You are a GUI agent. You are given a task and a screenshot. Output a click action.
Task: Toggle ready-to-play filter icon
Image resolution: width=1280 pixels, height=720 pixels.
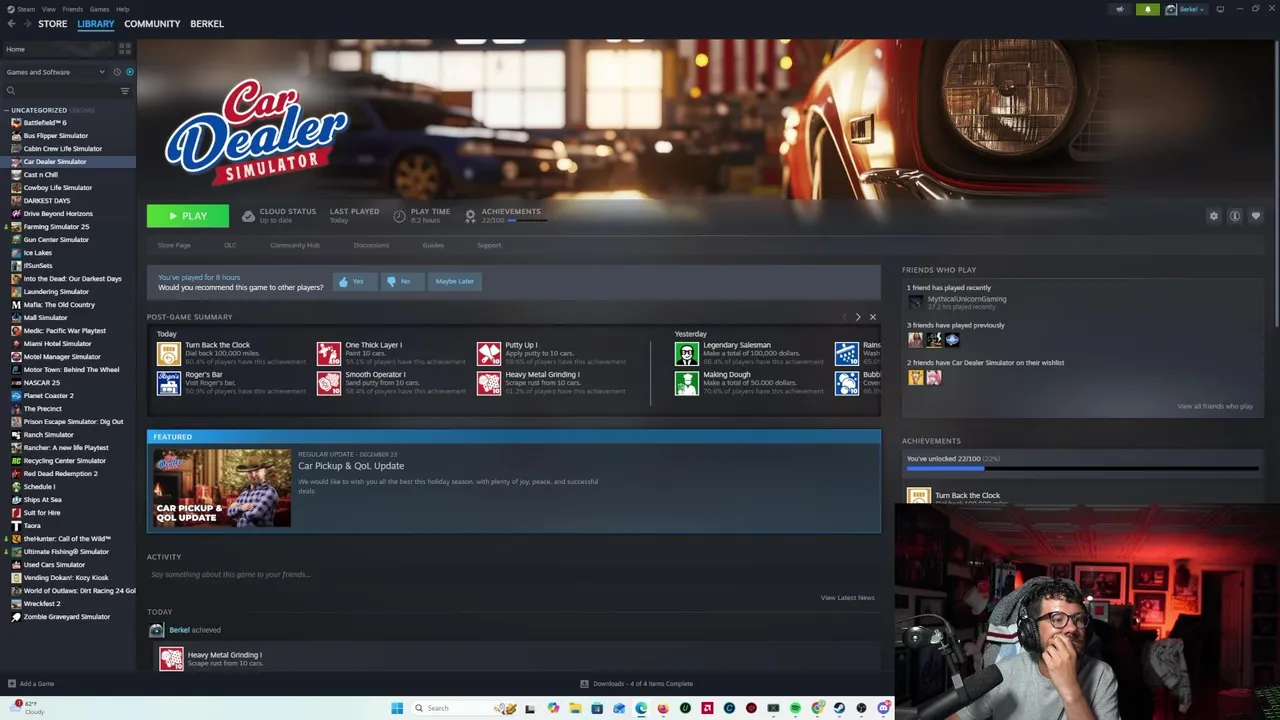[x=129, y=72]
